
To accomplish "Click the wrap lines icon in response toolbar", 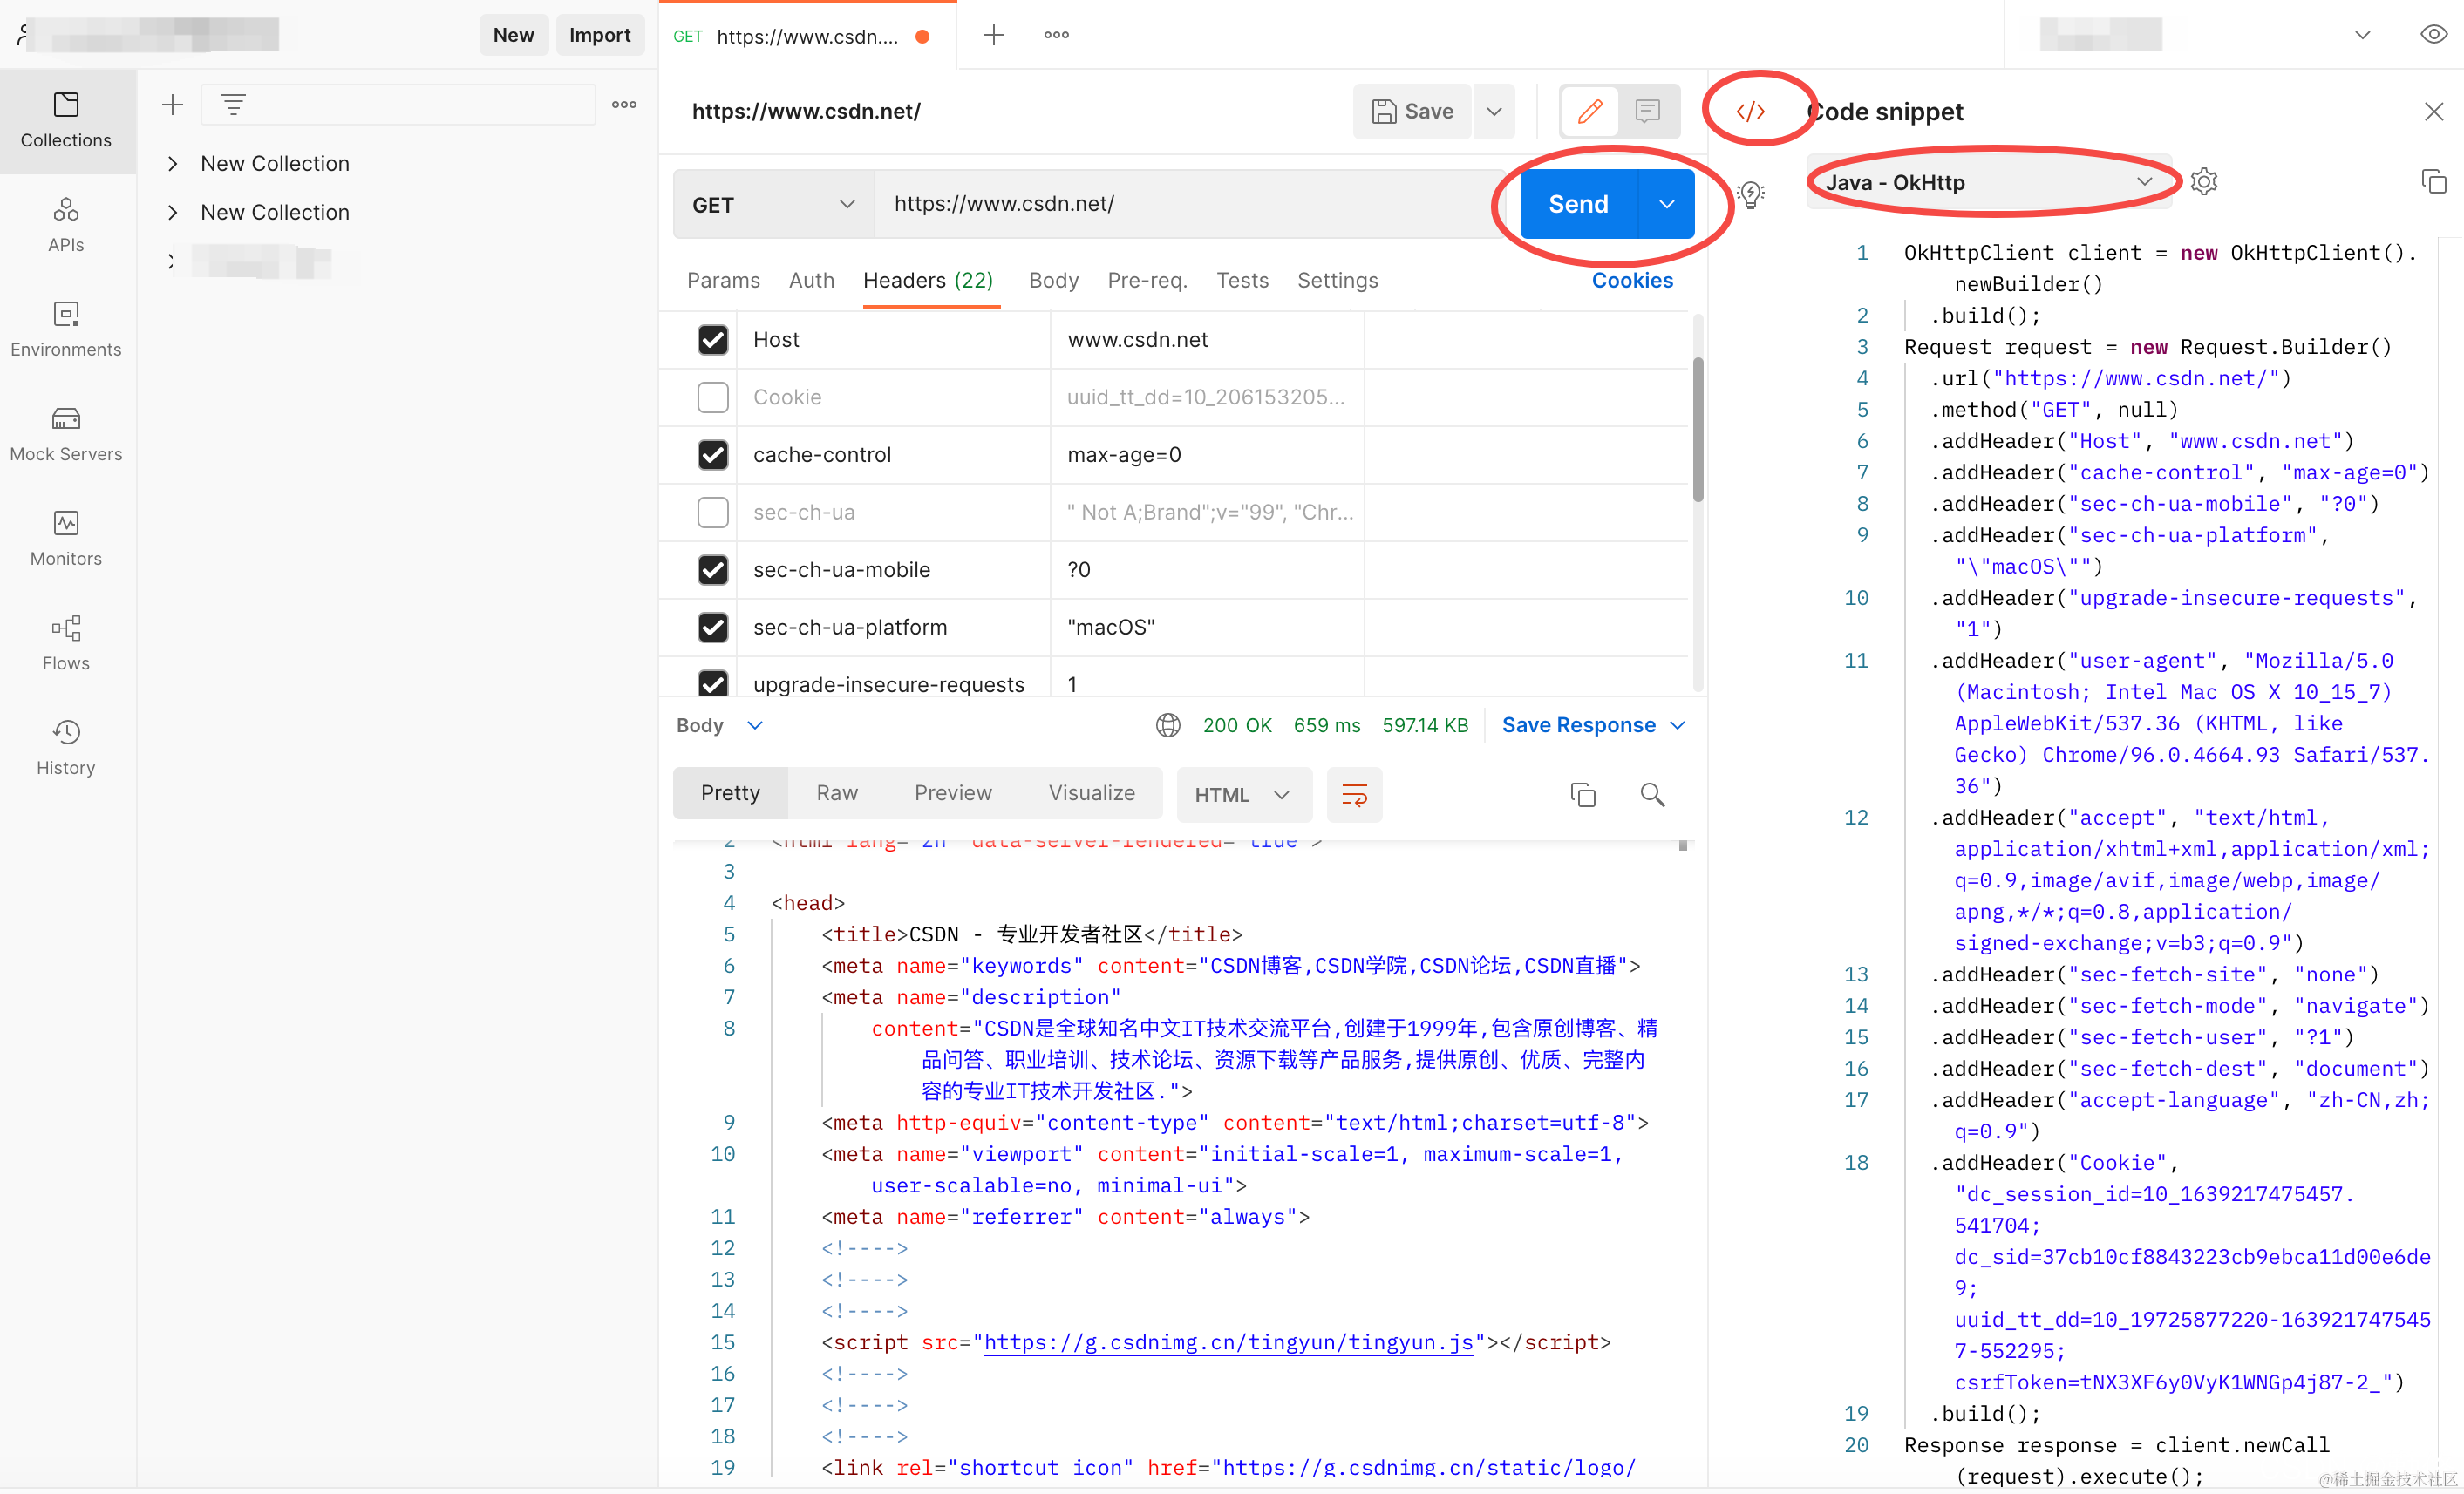I will (x=1354, y=795).
